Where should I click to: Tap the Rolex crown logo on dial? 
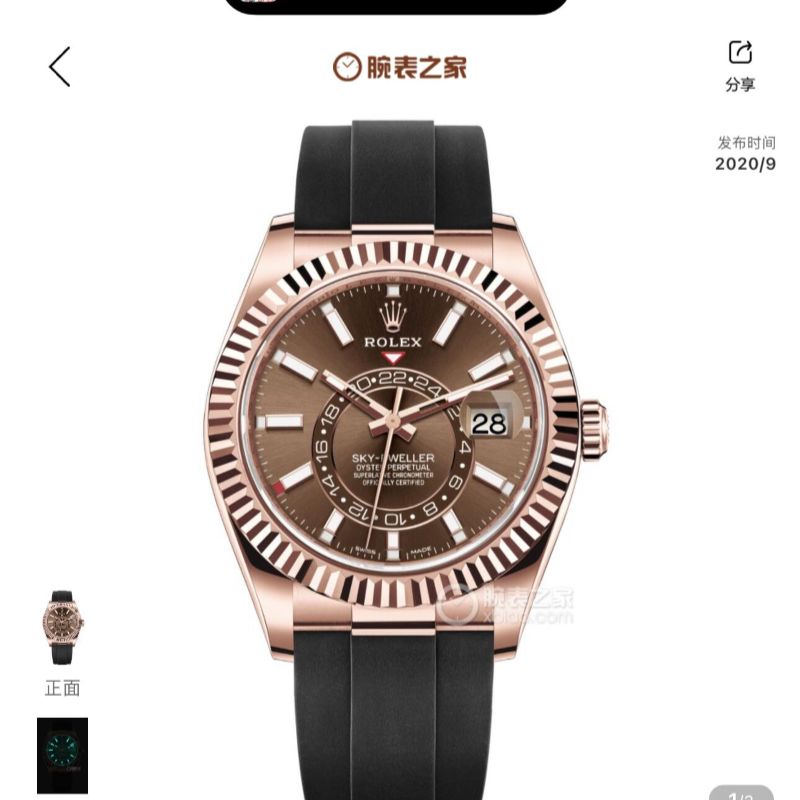[x=393, y=316]
